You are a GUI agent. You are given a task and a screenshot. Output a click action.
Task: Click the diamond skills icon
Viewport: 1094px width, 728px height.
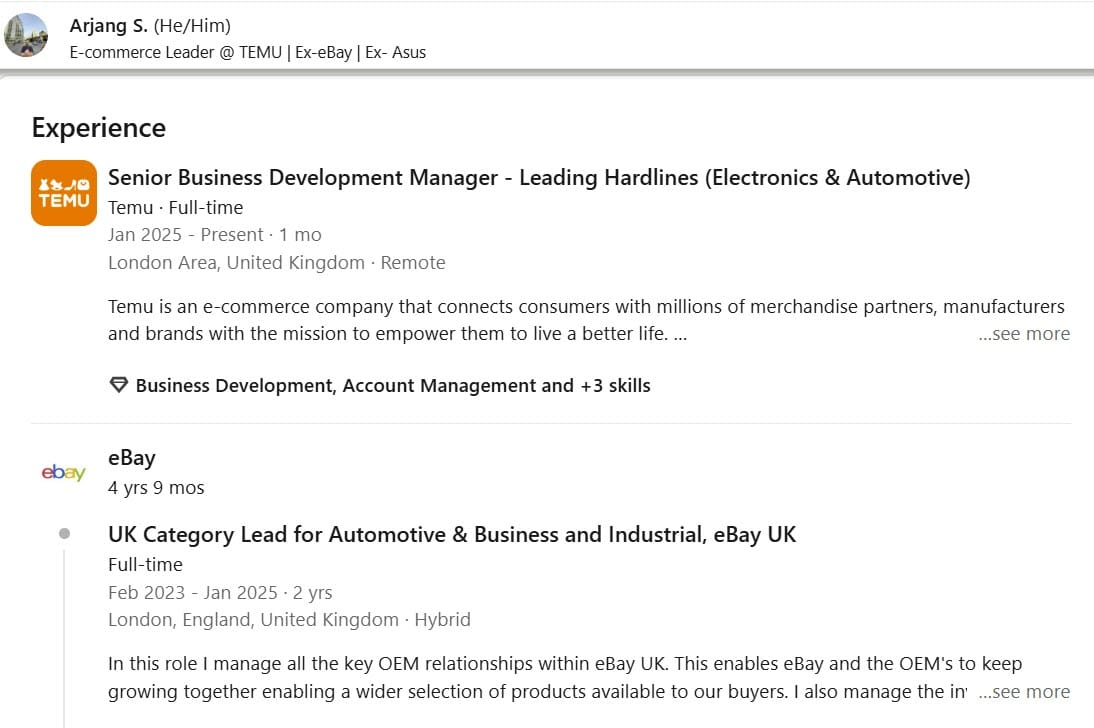(x=119, y=386)
